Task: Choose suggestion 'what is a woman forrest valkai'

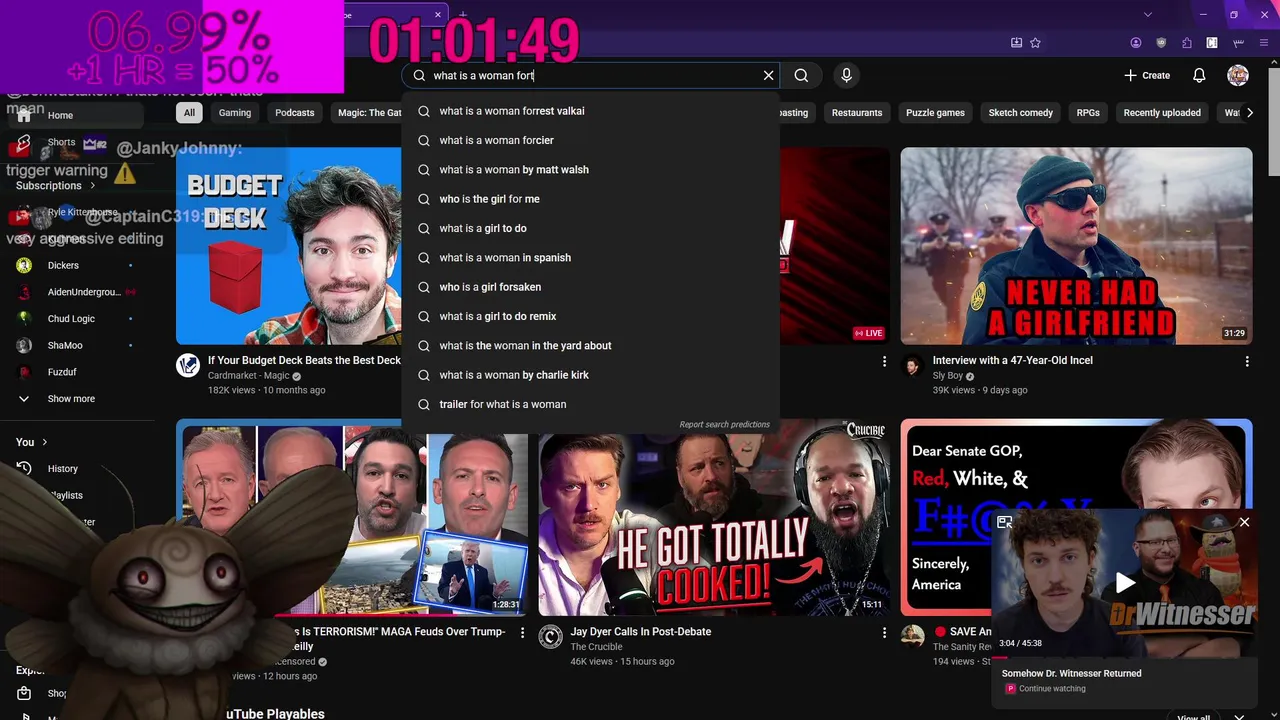Action: tap(590, 111)
